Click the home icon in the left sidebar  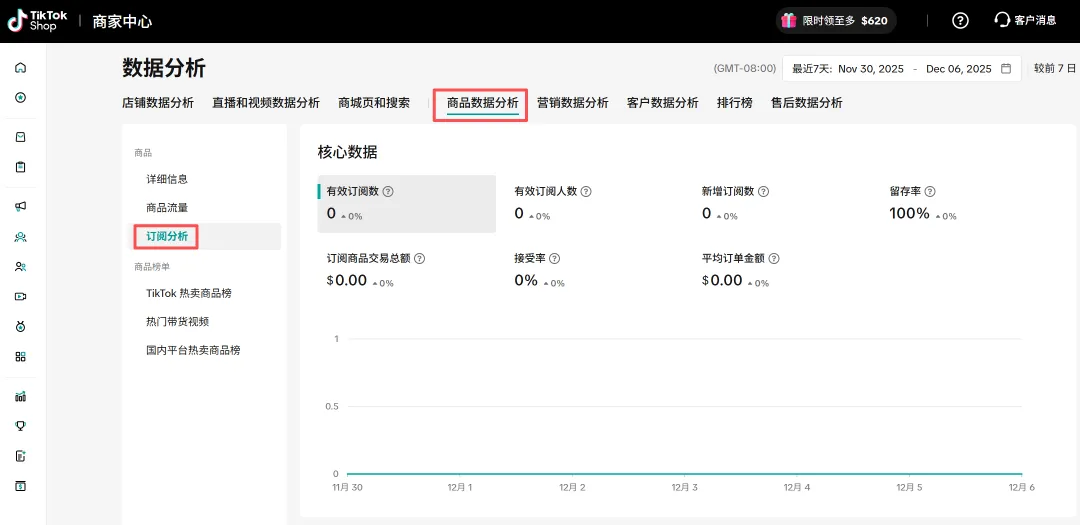coord(20,68)
